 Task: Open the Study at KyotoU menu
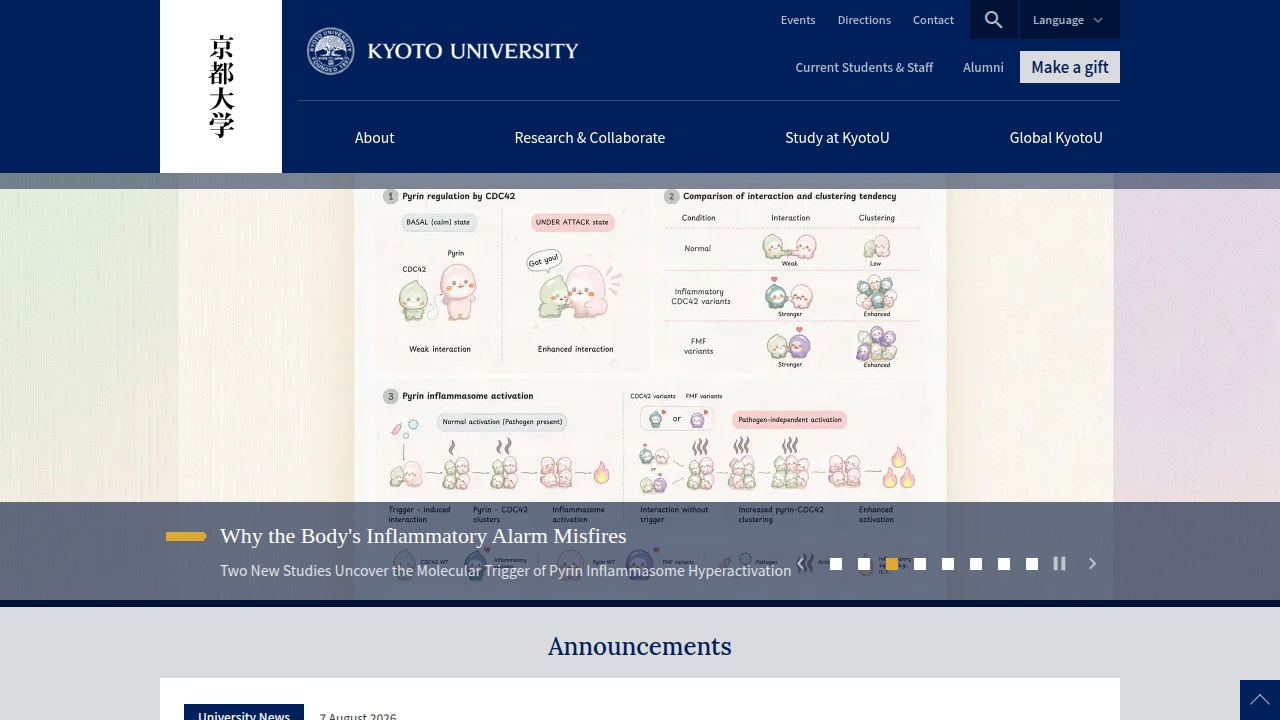pos(837,138)
